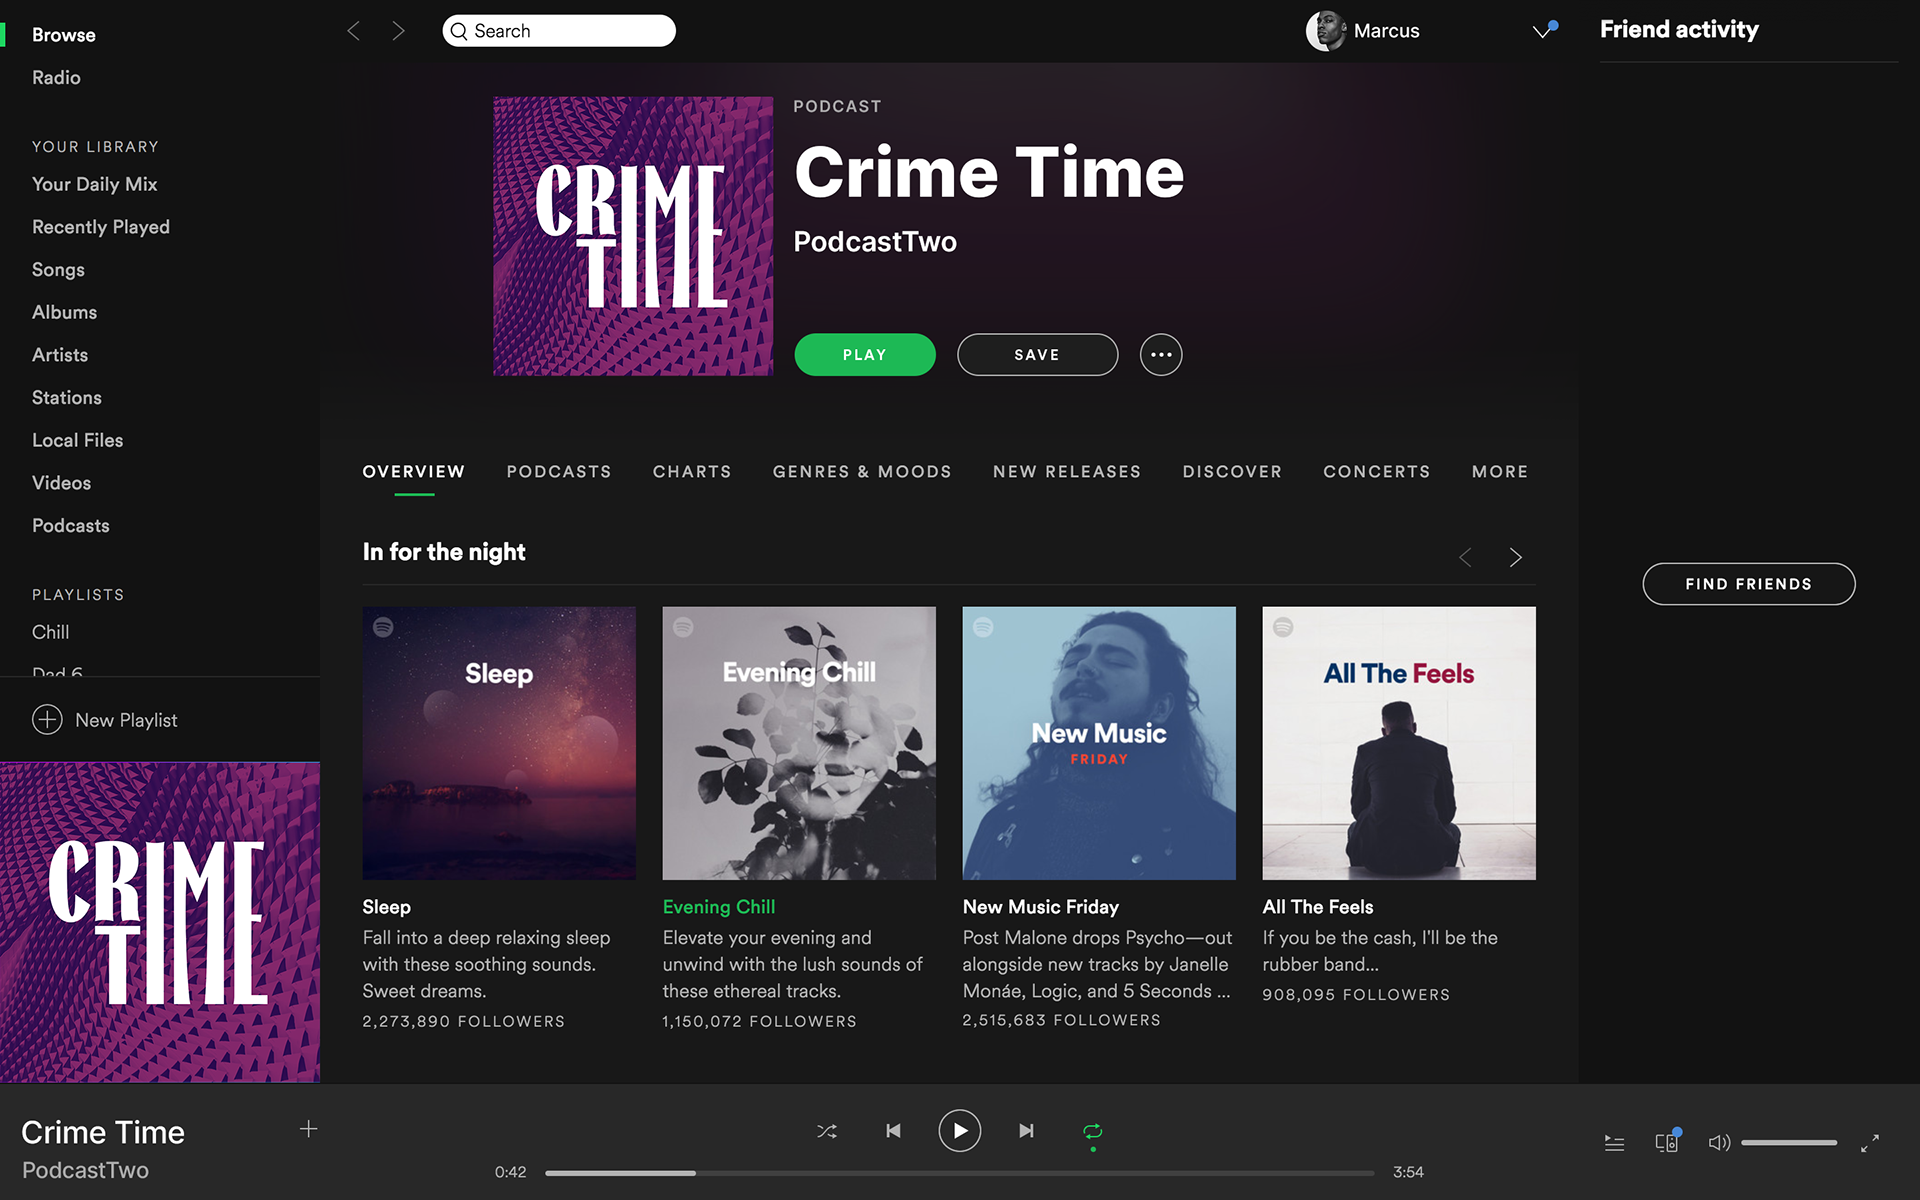
Task: Expand the Marcus account dropdown arrow
Action: coord(1542,31)
